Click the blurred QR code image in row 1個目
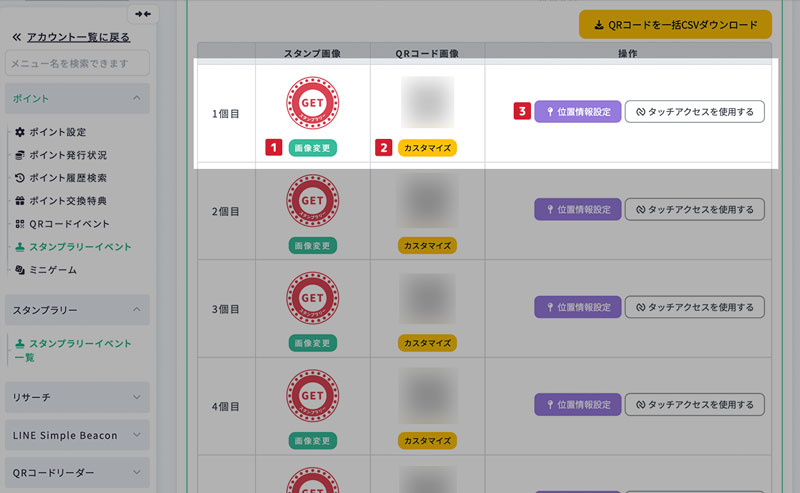Image resolution: width=800 pixels, height=493 pixels. (x=427, y=102)
